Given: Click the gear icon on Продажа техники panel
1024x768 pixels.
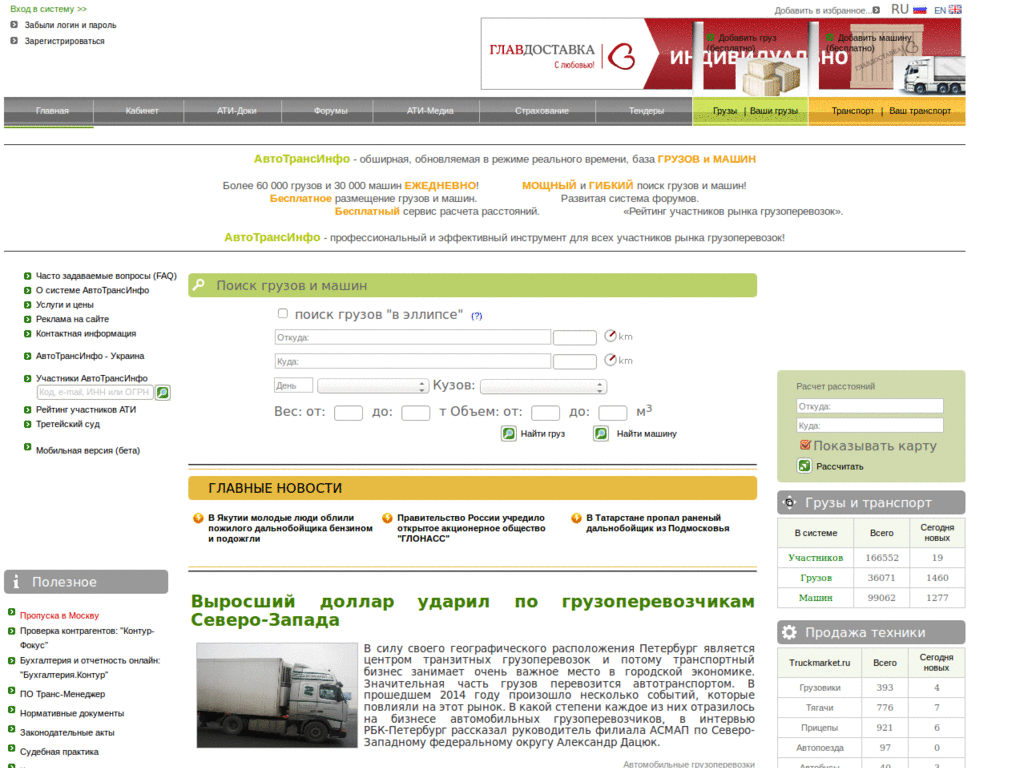Looking at the screenshot, I should (x=789, y=632).
